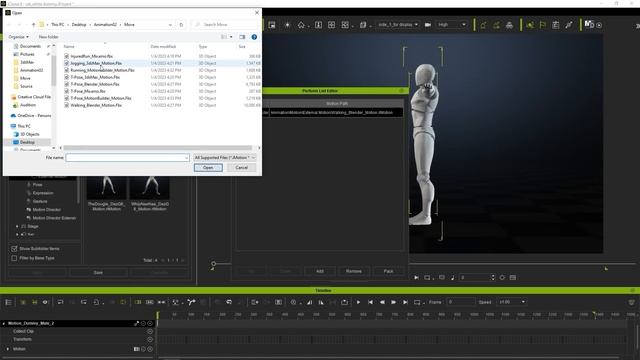Image resolution: width=640 pixels, height=360 pixels.
Task: Click the video camera icon in toolbar
Action: (x=428, y=25)
